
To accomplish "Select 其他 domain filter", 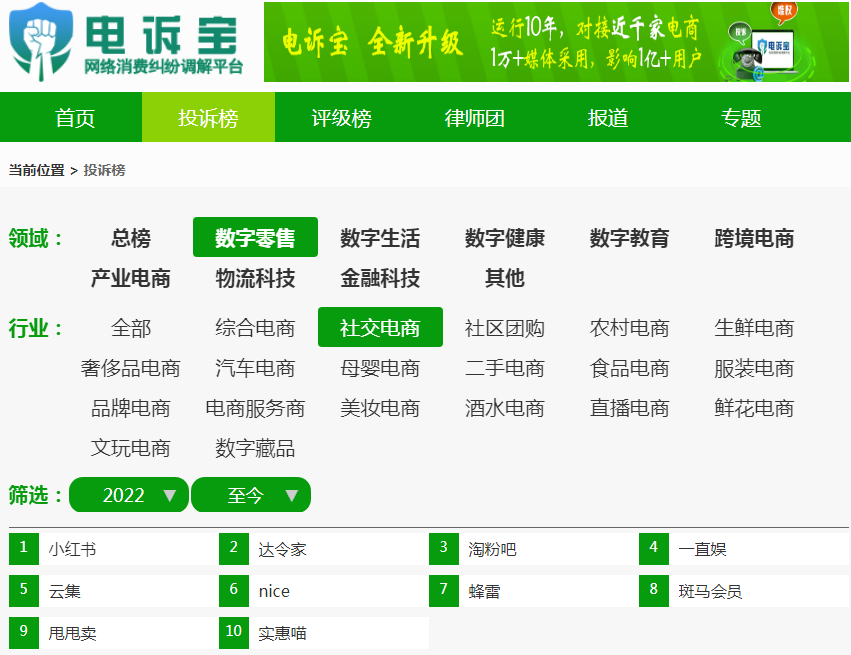I will (x=505, y=278).
